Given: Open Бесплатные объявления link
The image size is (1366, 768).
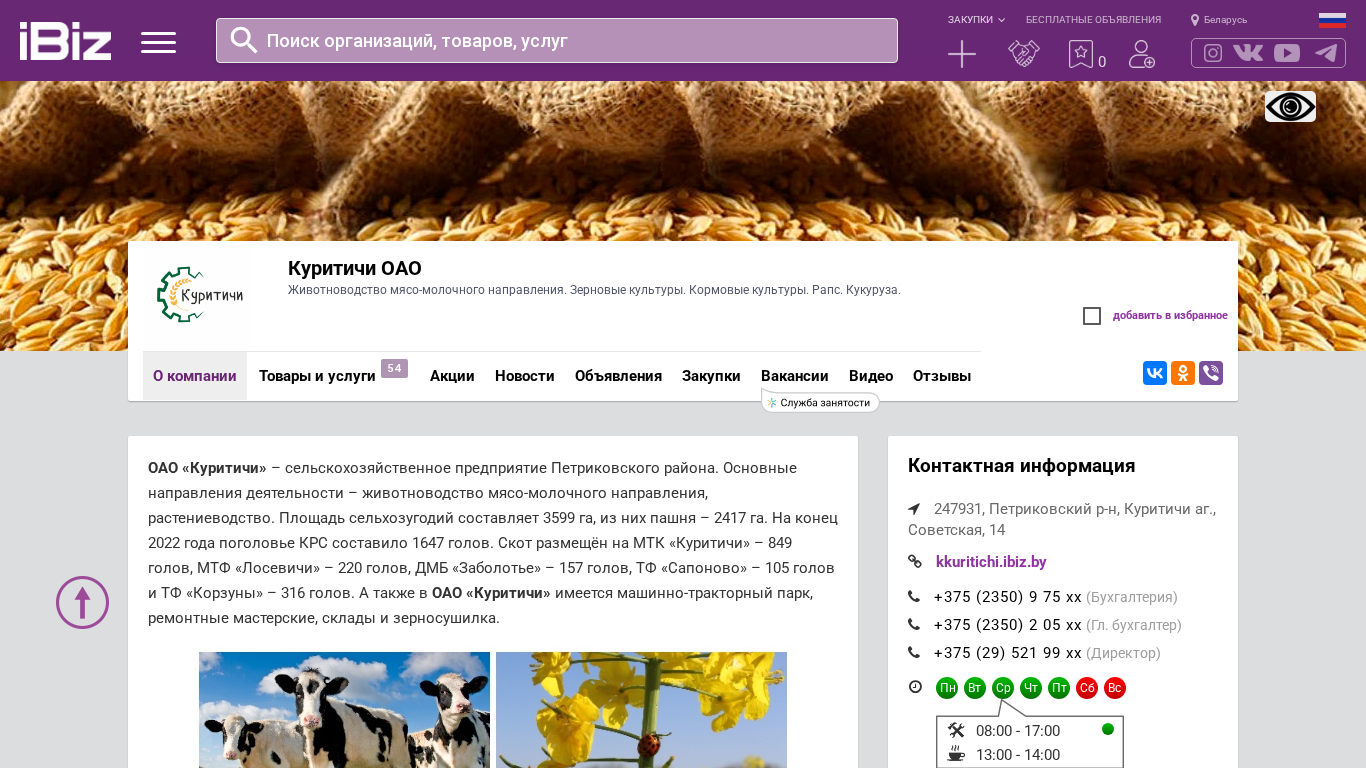Looking at the screenshot, I should tap(1093, 20).
